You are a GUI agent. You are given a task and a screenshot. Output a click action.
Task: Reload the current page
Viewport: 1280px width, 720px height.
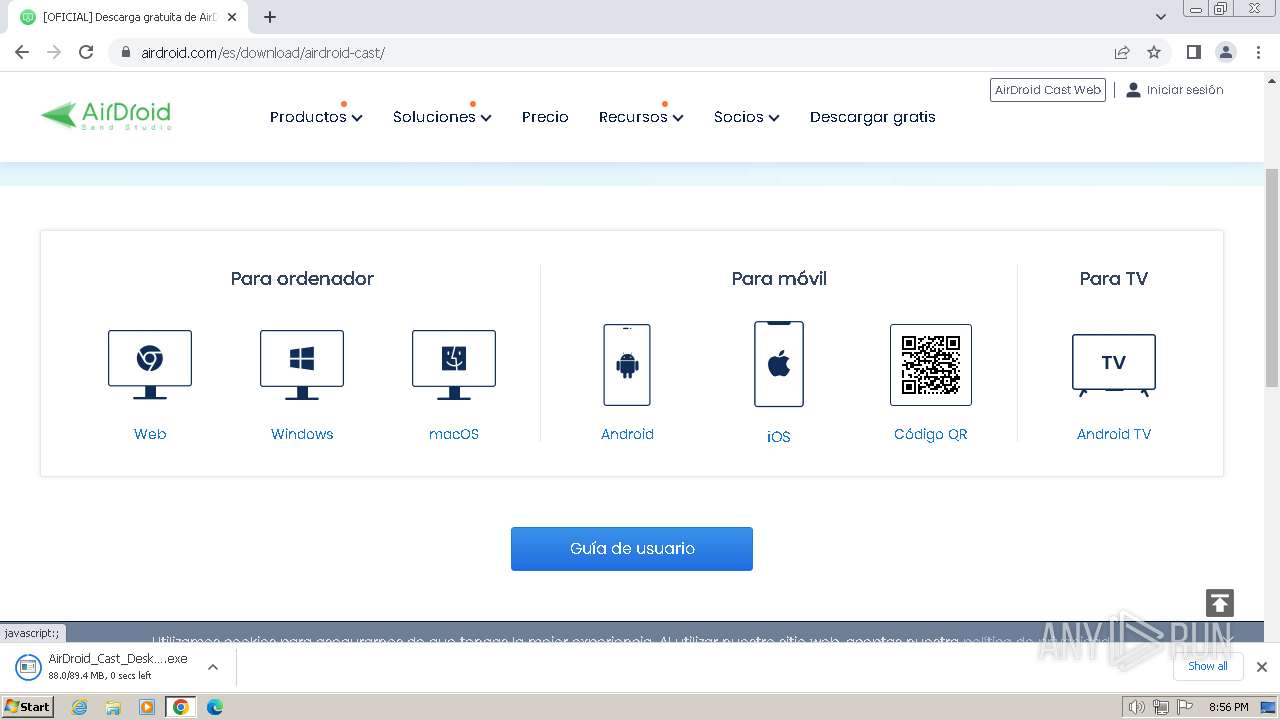tap(86, 52)
